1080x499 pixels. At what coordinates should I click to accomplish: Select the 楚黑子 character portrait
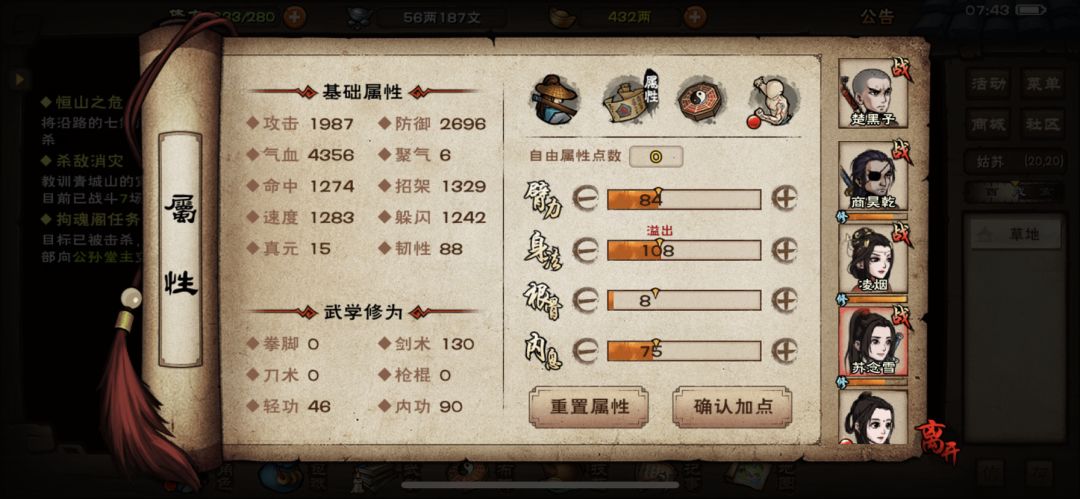(873, 93)
